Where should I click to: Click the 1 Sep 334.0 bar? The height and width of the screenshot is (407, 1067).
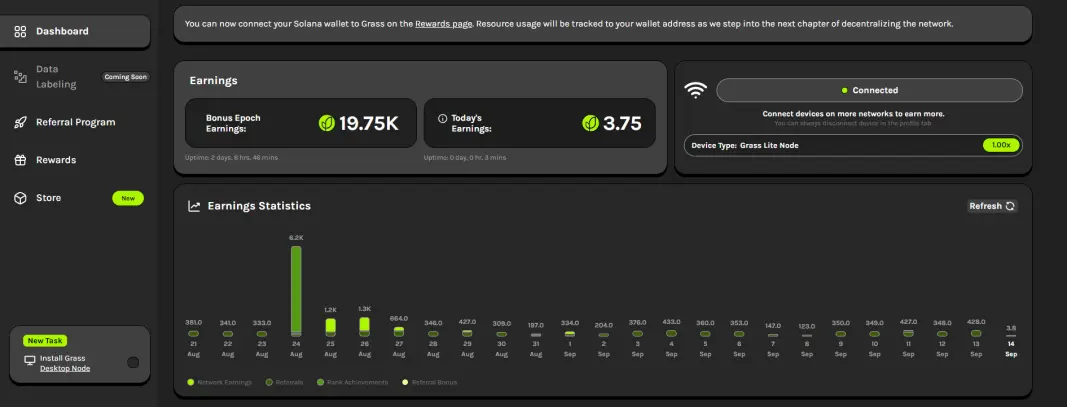tap(570, 334)
